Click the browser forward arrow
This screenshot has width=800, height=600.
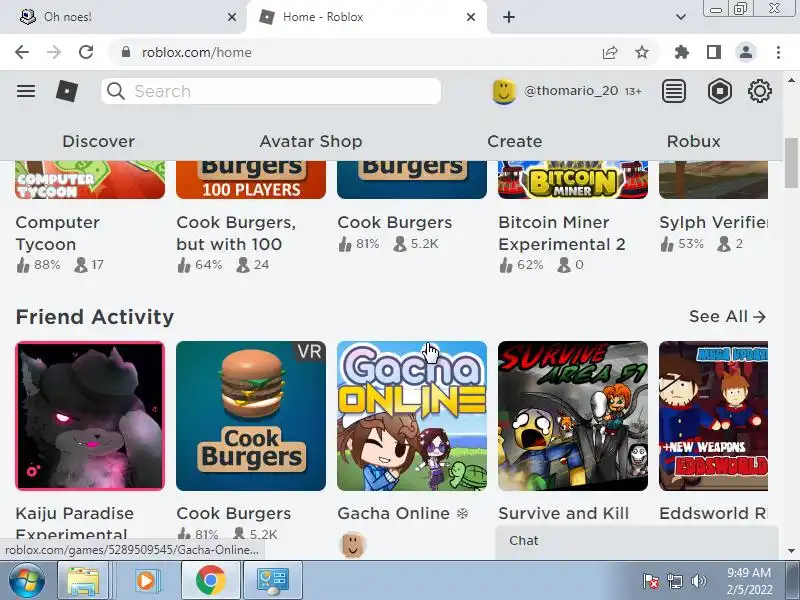pos(54,52)
